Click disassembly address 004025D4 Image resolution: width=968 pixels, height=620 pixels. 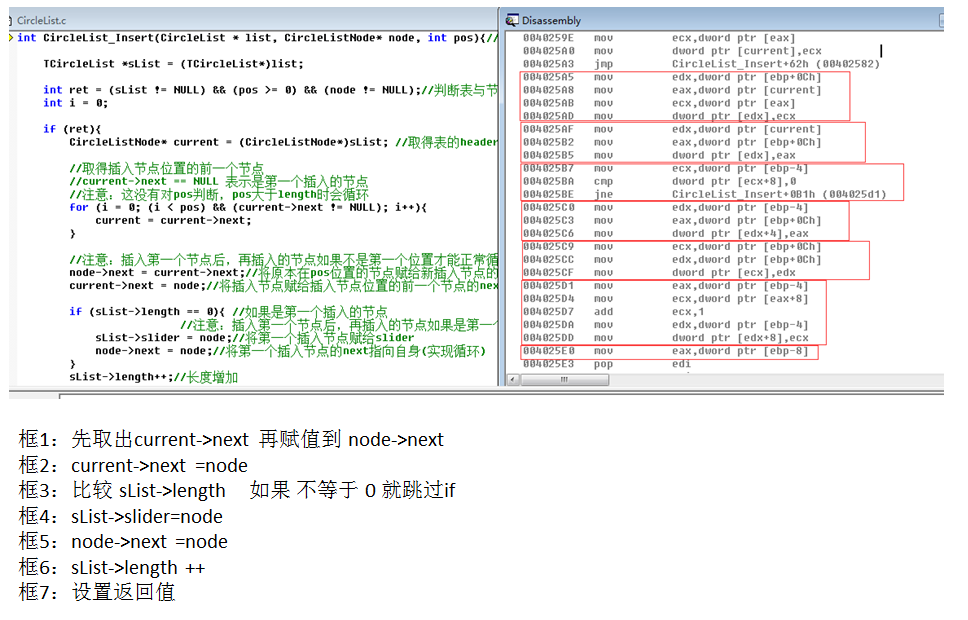click(x=548, y=299)
